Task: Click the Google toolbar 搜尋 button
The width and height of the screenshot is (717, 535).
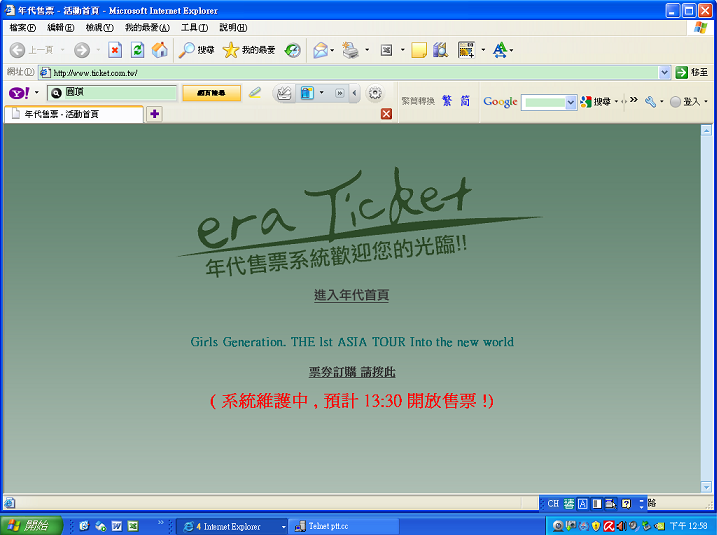Action: 595,102
